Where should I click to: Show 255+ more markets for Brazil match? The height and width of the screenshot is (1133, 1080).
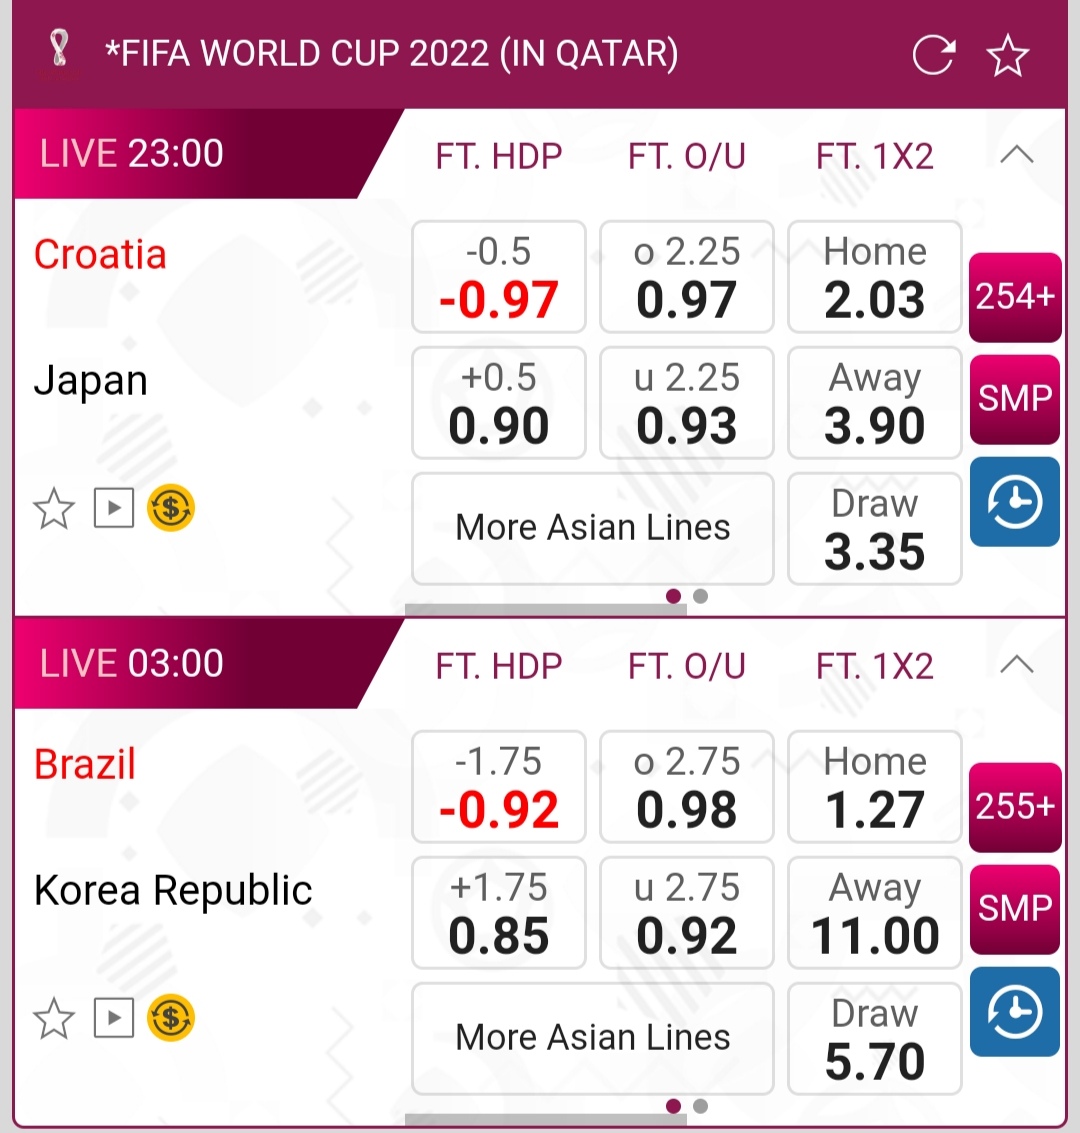click(1014, 807)
